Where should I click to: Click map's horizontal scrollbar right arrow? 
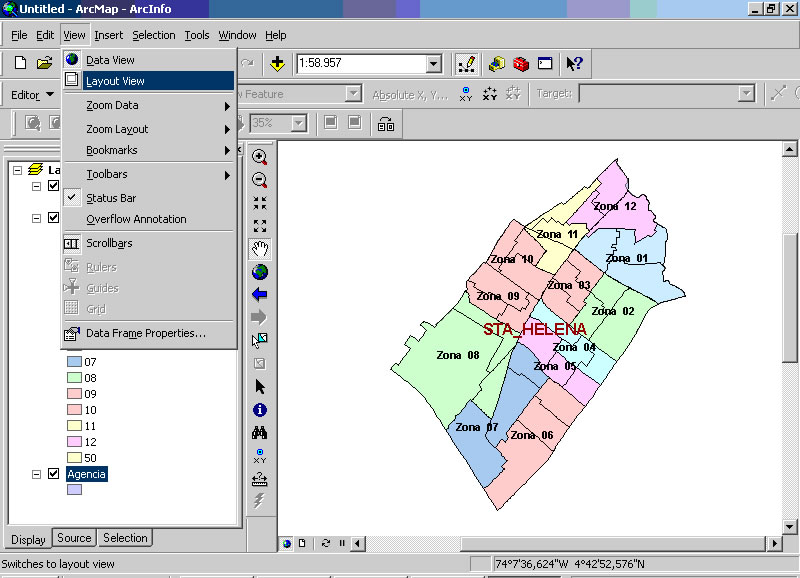click(774, 544)
